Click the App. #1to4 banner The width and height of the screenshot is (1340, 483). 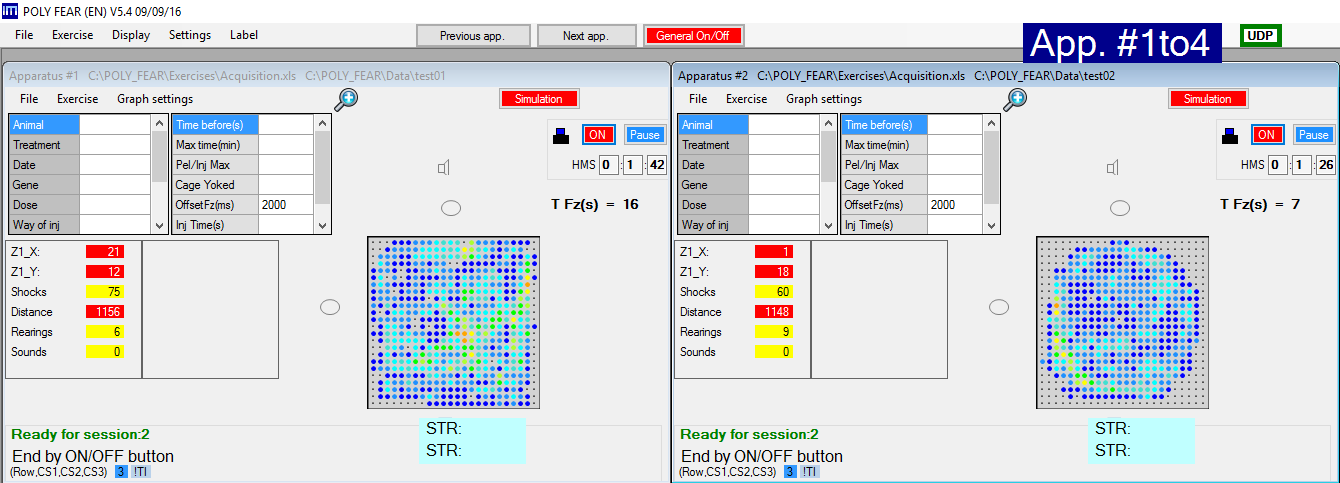tap(1120, 43)
